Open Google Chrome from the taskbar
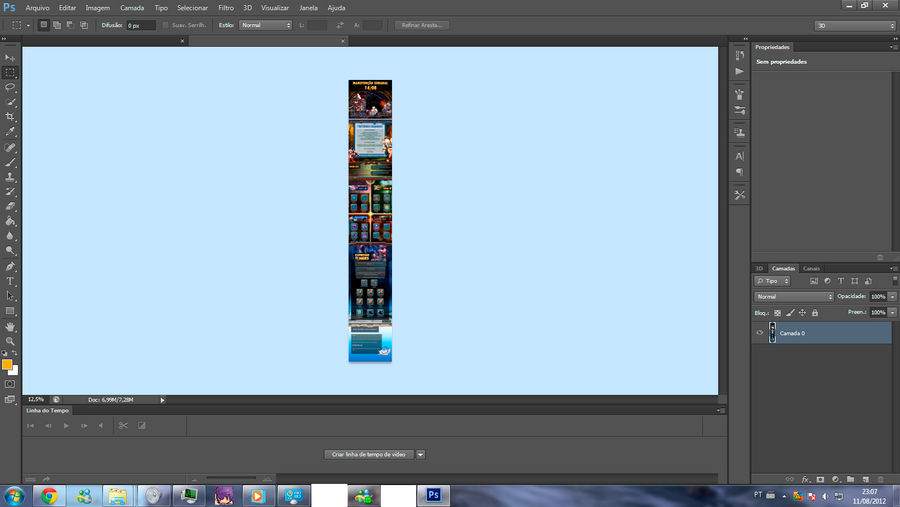 click(x=49, y=496)
